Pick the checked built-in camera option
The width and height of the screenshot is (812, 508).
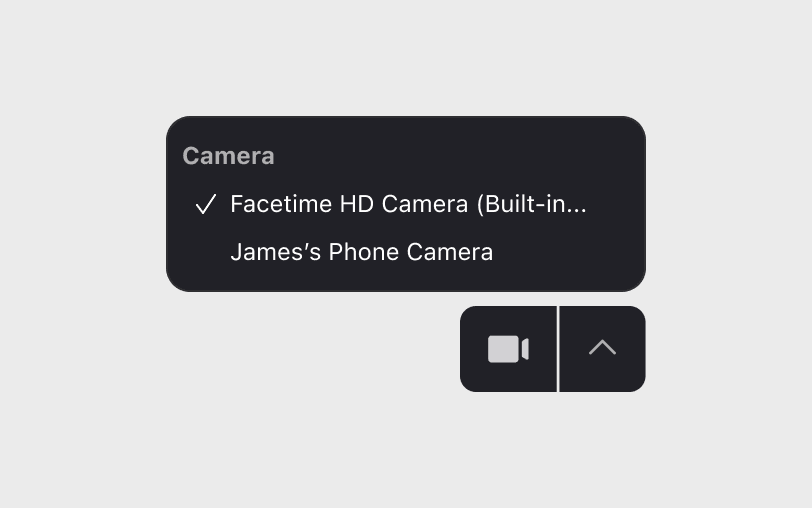pos(407,204)
